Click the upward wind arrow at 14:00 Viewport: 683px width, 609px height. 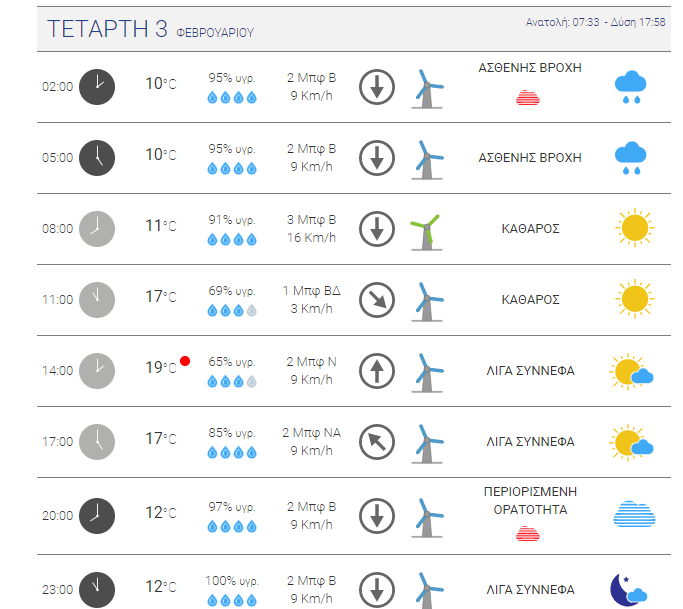377,371
